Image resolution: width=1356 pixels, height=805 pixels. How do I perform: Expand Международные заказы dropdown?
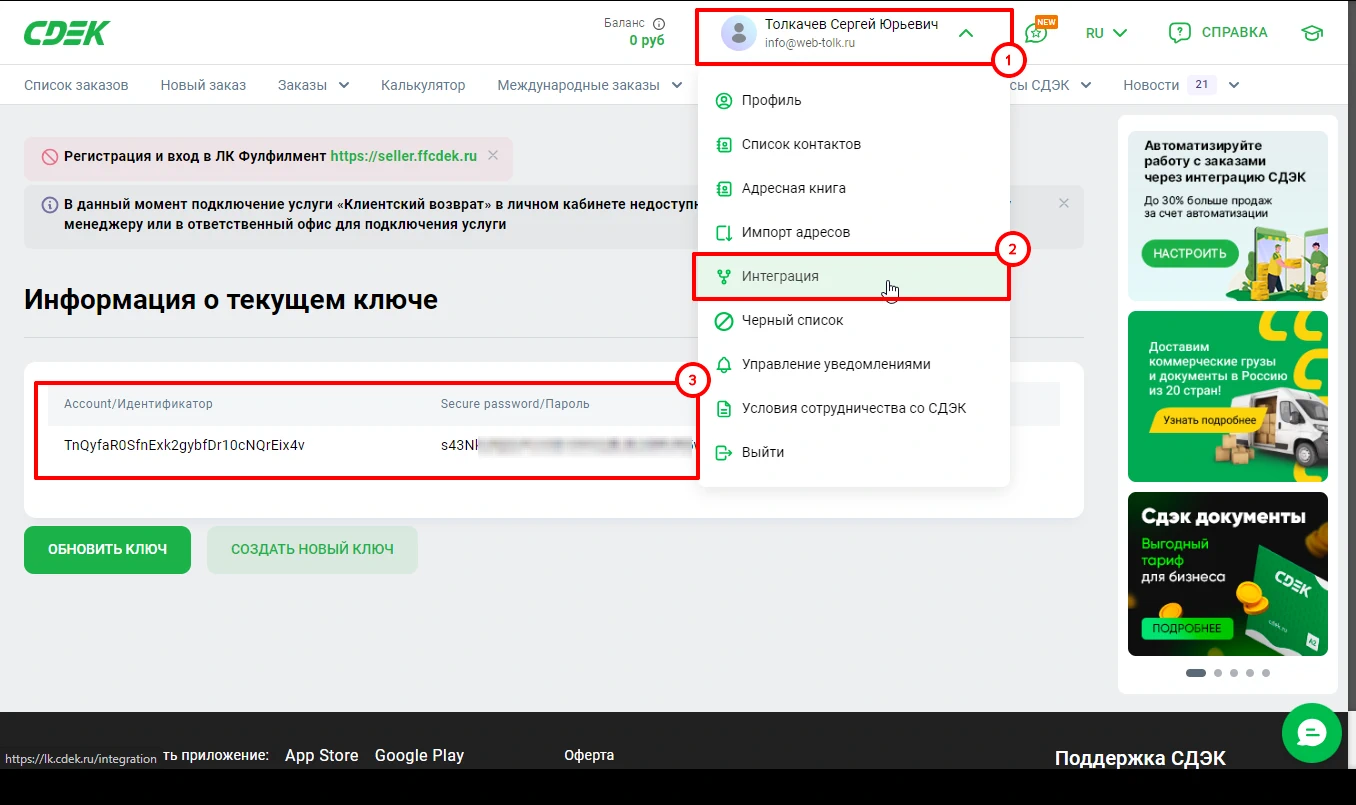click(590, 85)
